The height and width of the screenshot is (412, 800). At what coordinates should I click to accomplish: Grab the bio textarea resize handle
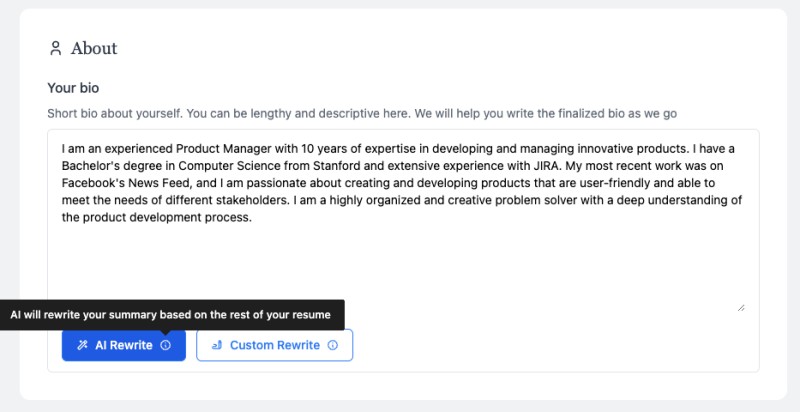[741, 307]
